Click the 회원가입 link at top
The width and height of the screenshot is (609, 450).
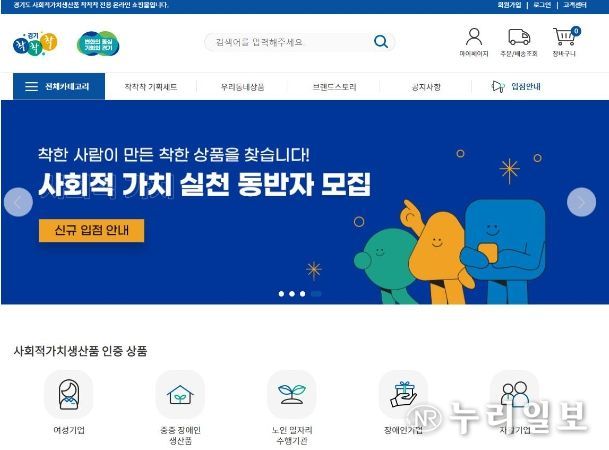coord(509,5)
